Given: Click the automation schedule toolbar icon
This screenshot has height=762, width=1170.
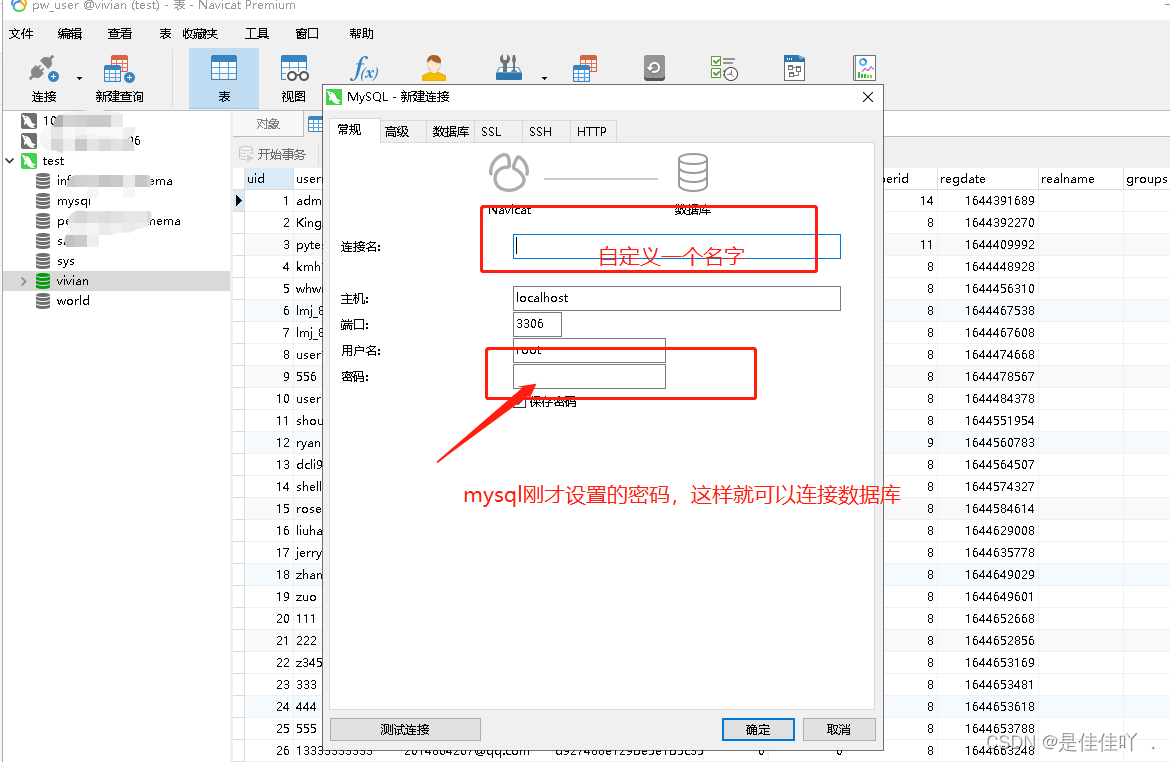Looking at the screenshot, I should coord(724,68).
